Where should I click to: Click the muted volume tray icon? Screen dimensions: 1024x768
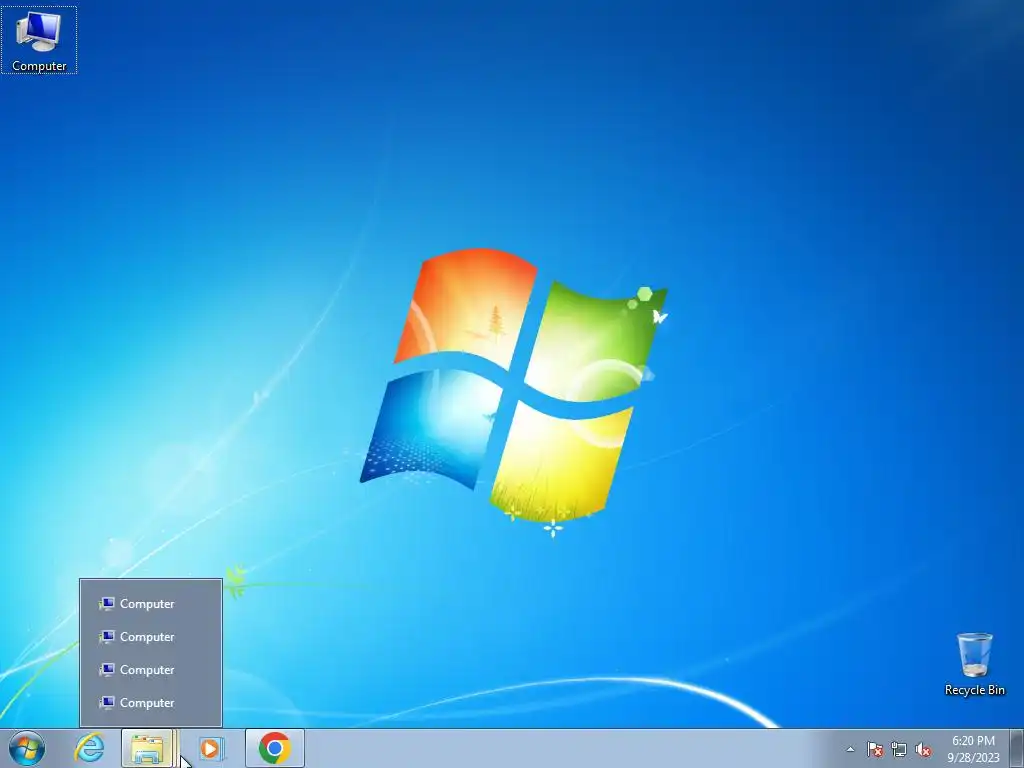point(923,749)
